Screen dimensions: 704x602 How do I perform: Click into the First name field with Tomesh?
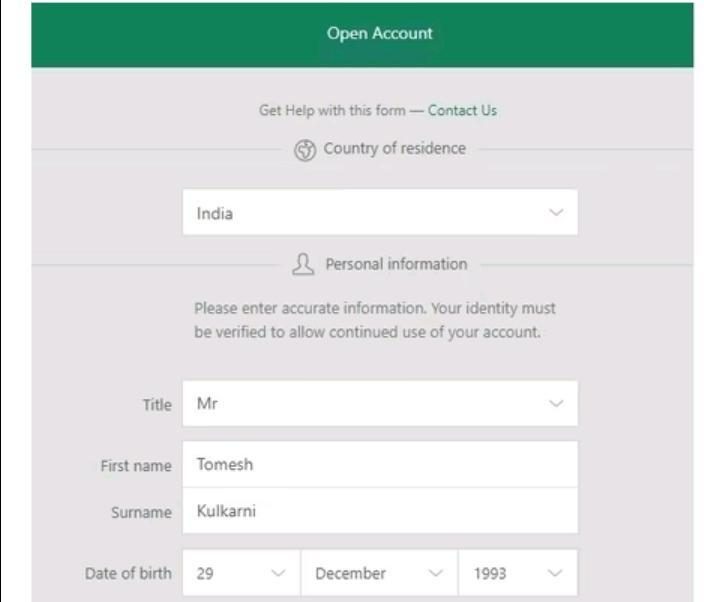pyautogui.click(x=380, y=464)
